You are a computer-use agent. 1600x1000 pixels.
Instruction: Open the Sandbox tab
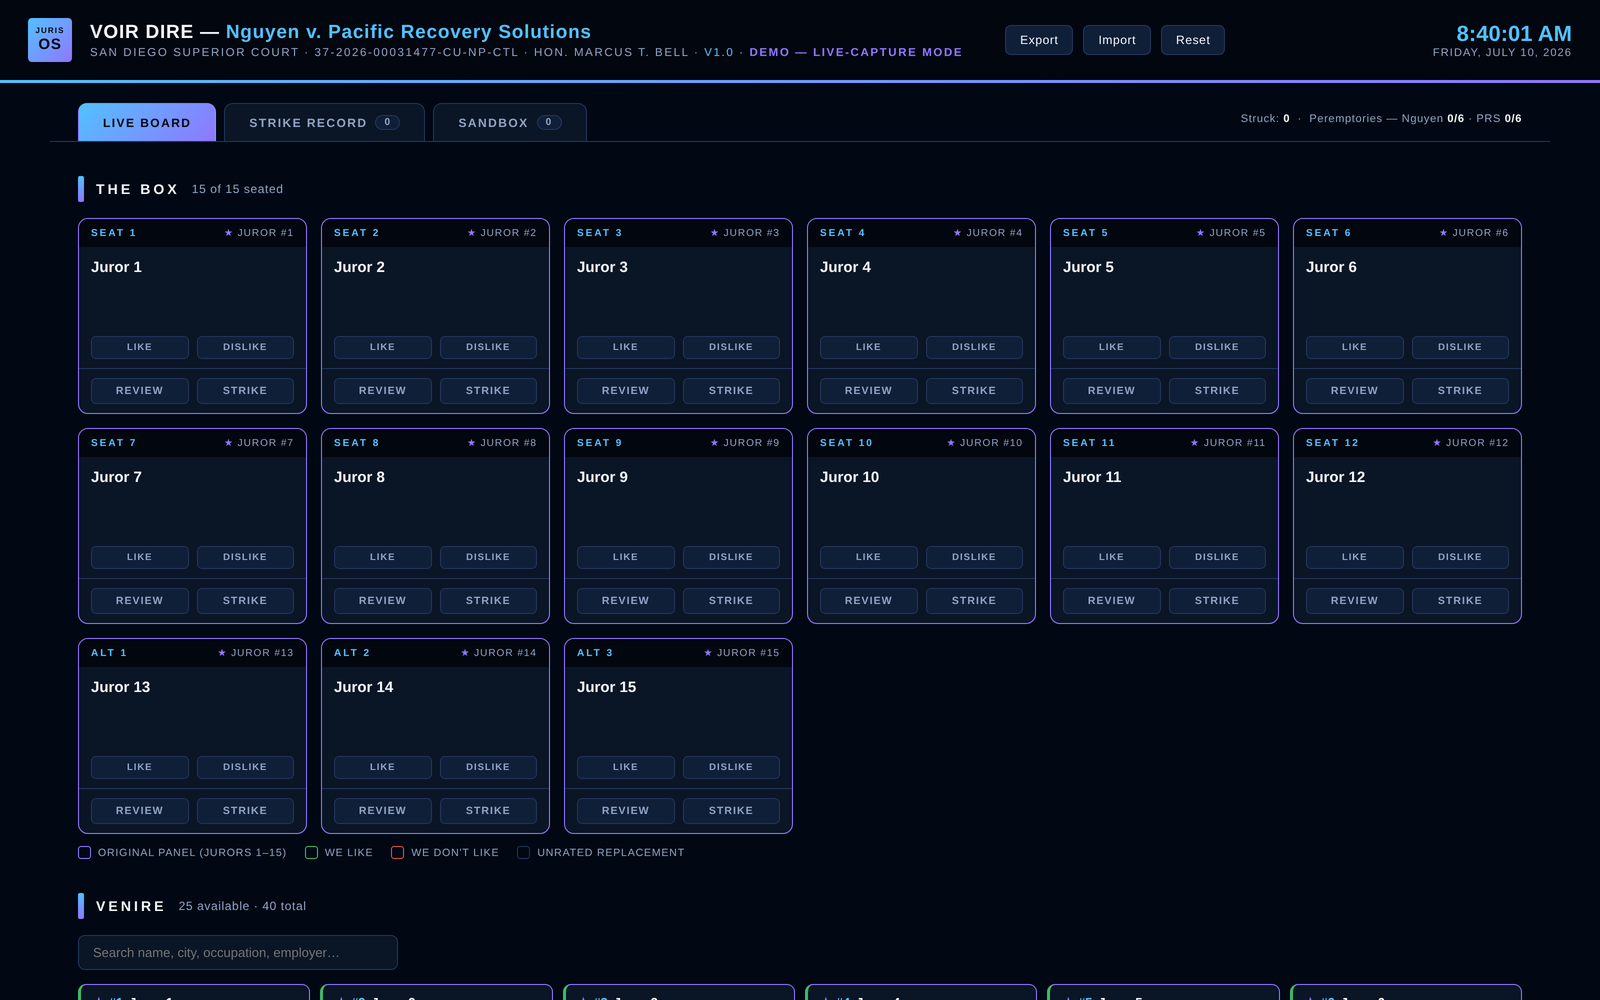(509, 122)
